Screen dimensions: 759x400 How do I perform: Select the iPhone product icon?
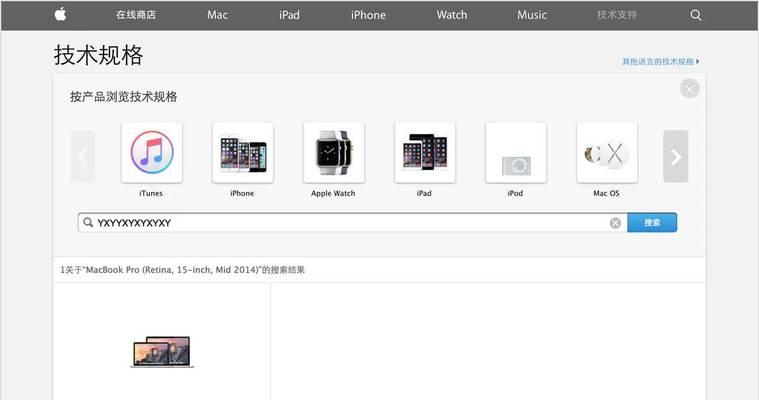[243, 153]
